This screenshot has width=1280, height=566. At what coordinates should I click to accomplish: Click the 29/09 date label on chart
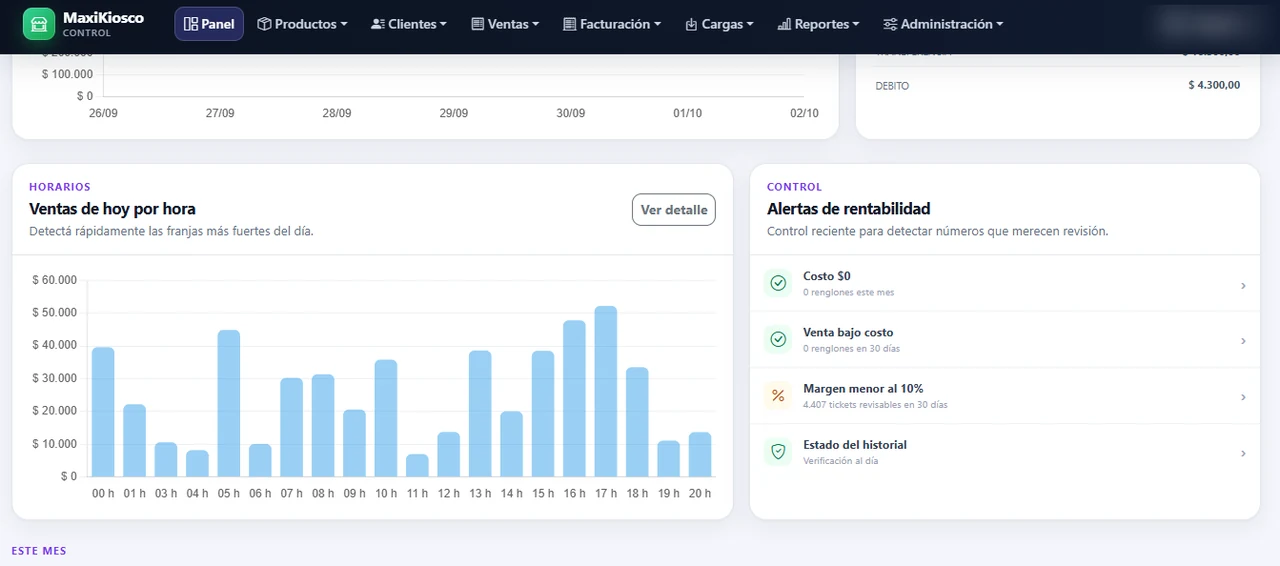pos(454,113)
